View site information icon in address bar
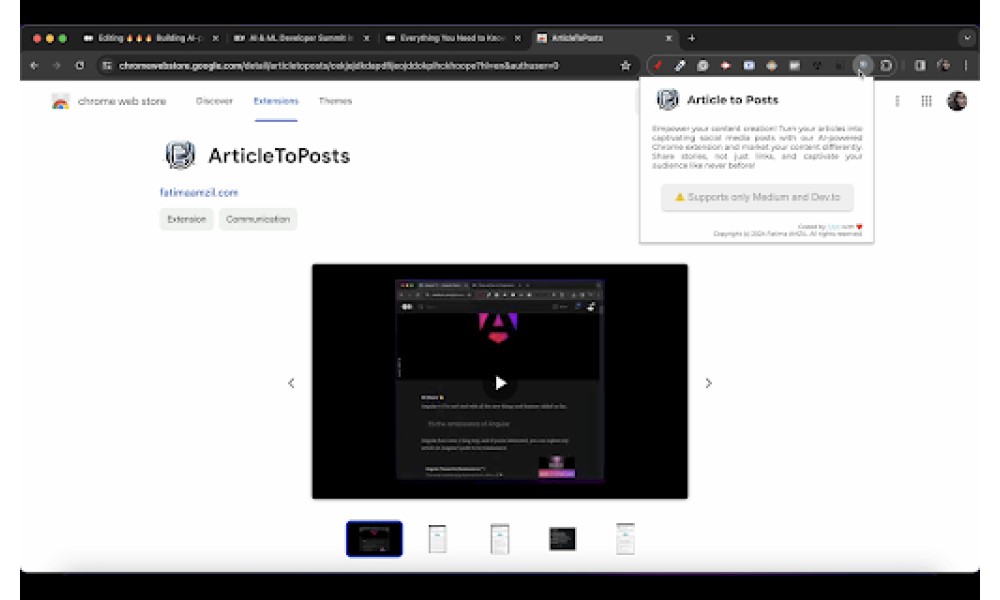The width and height of the screenshot is (1000, 600). [x=107, y=65]
